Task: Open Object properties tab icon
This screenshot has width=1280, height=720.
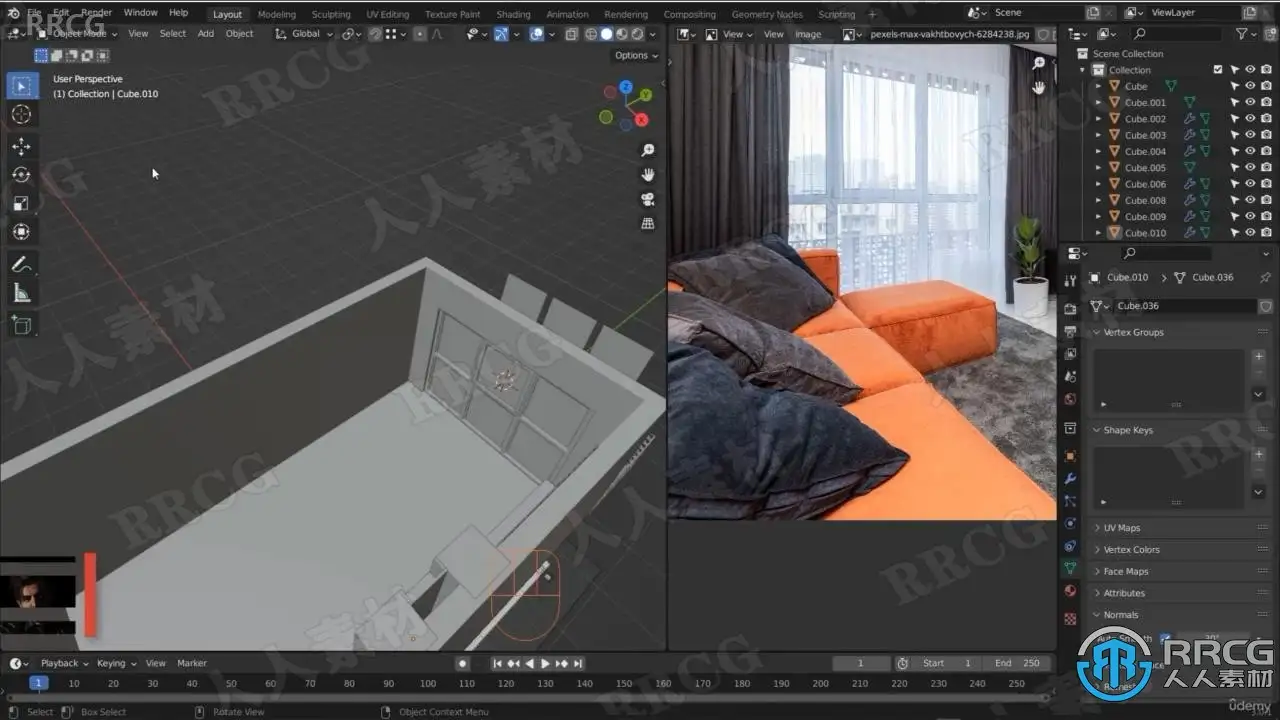Action: (x=1070, y=456)
